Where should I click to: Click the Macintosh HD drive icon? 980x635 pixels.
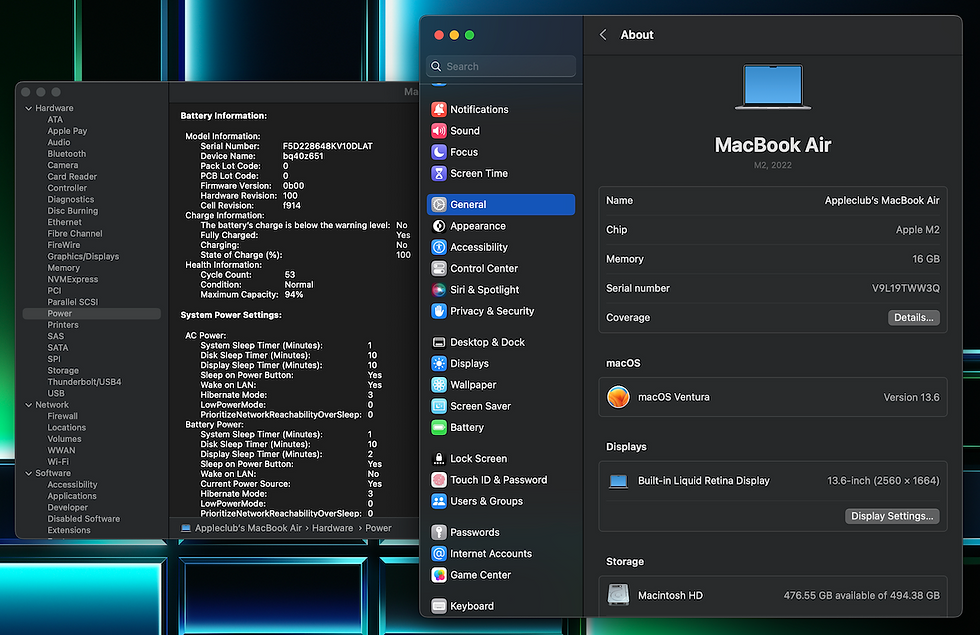[618, 594]
